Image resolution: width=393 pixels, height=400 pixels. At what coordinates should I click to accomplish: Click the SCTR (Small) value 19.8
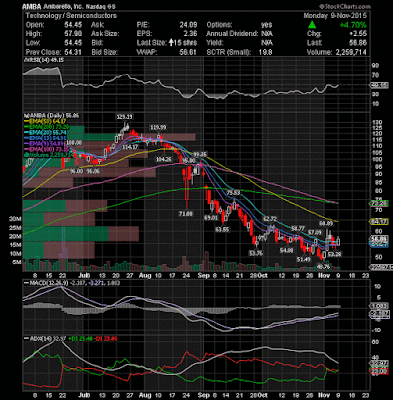(265, 52)
